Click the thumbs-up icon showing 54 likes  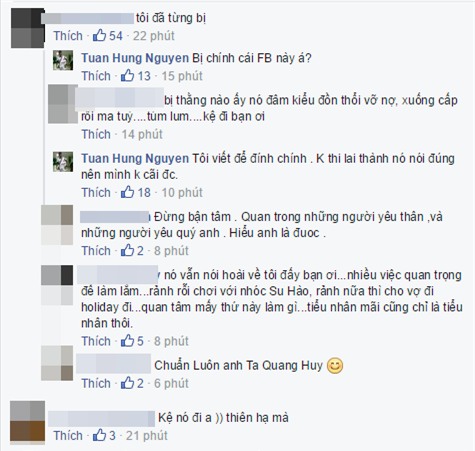(99, 35)
